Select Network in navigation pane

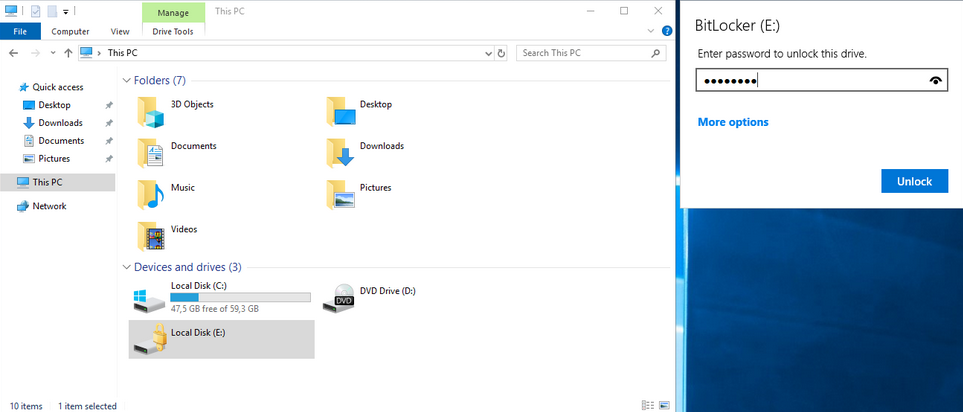[49, 206]
